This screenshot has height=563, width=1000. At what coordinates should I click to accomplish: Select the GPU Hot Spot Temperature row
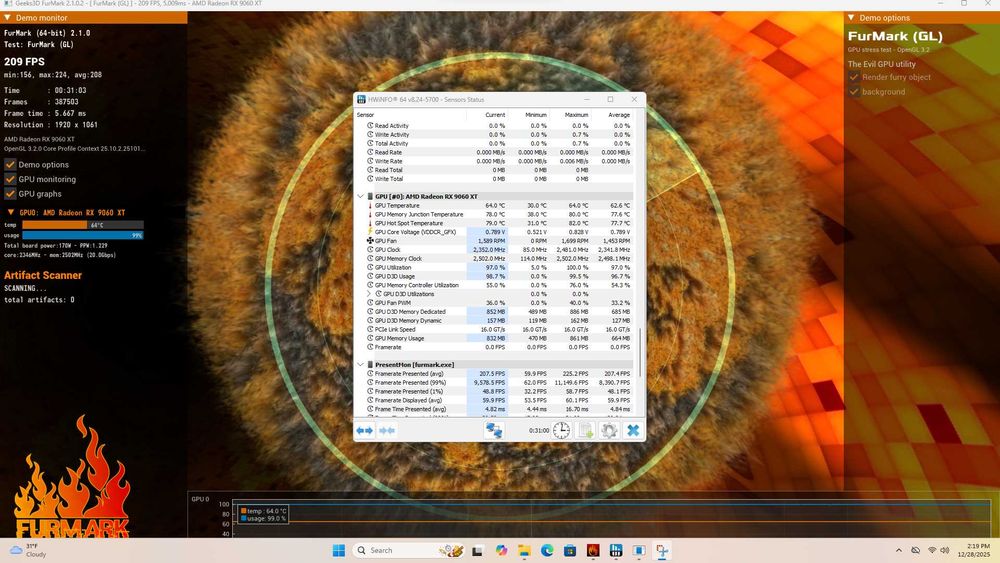pyautogui.click(x=495, y=223)
